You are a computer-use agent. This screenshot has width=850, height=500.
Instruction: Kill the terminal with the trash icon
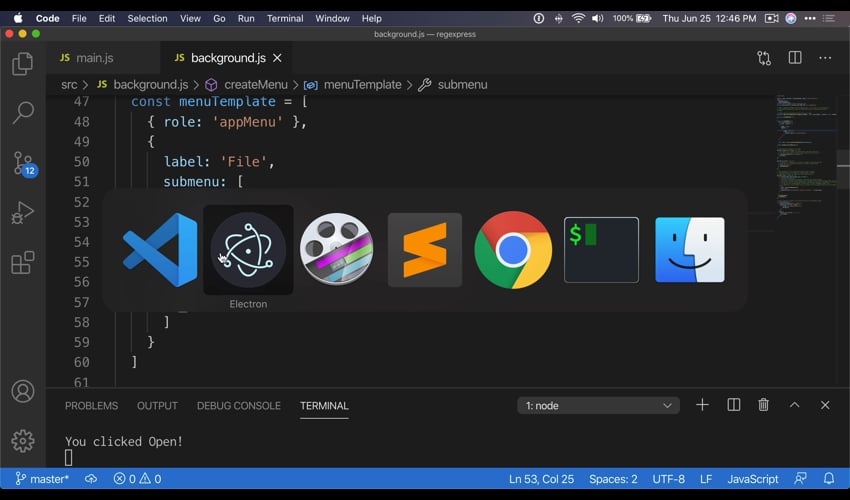[763, 405]
